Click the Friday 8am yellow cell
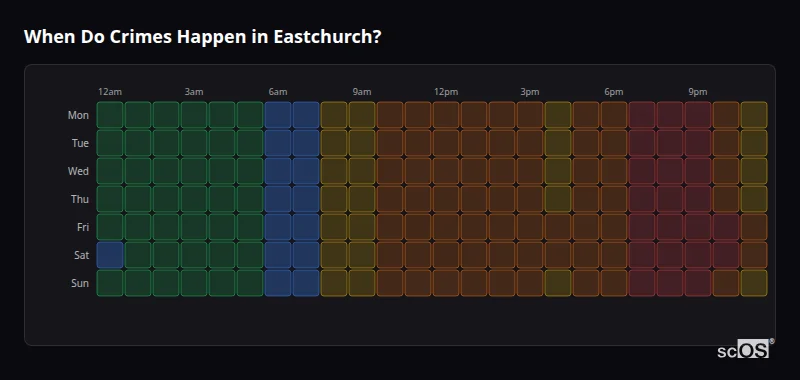 coord(334,227)
